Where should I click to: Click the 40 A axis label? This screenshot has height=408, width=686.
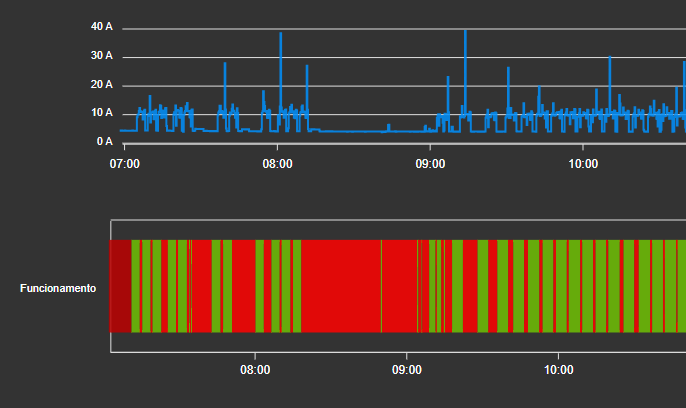(102, 27)
